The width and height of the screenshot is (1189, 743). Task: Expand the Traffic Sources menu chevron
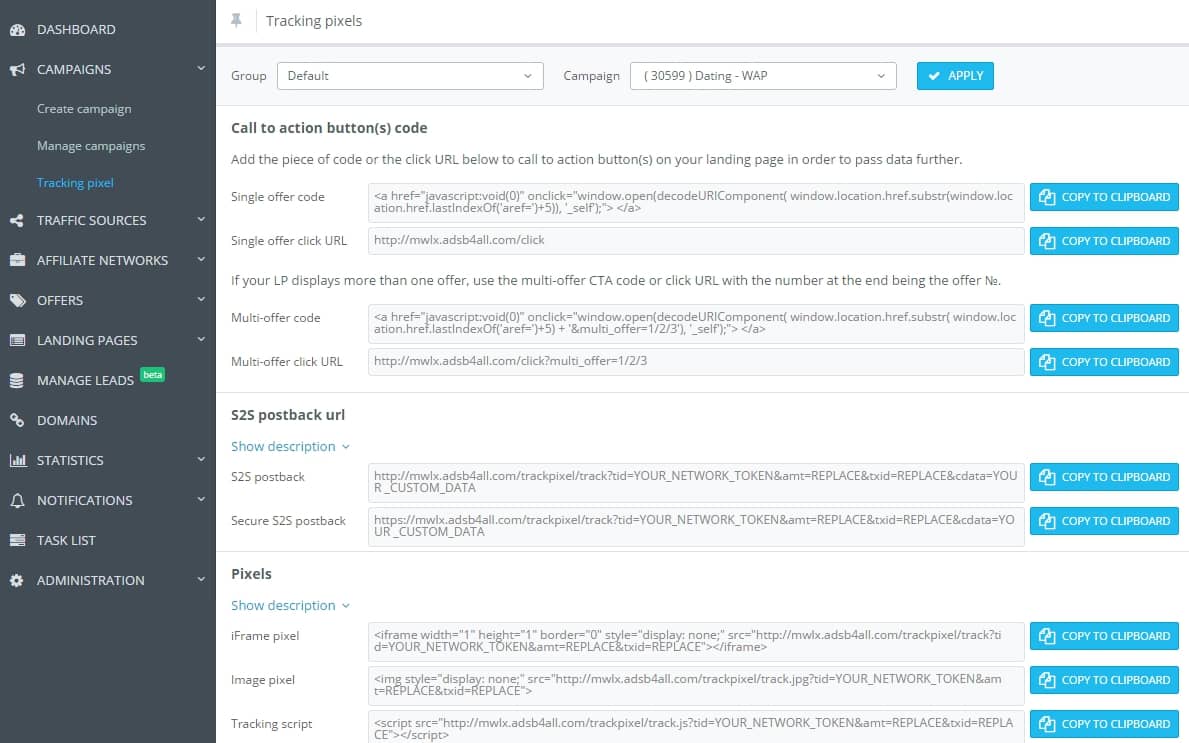(x=201, y=219)
